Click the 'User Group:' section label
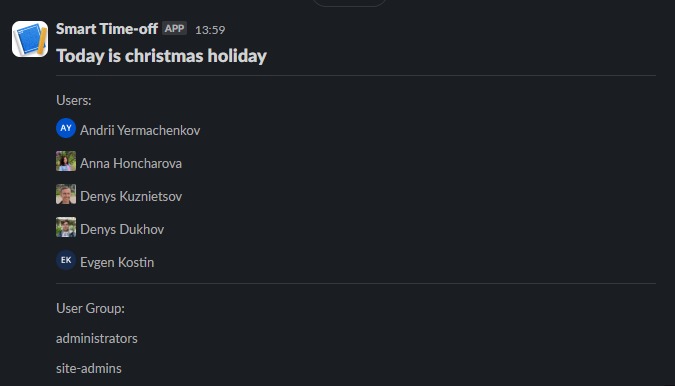The height and width of the screenshot is (386, 675). pos(90,309)
